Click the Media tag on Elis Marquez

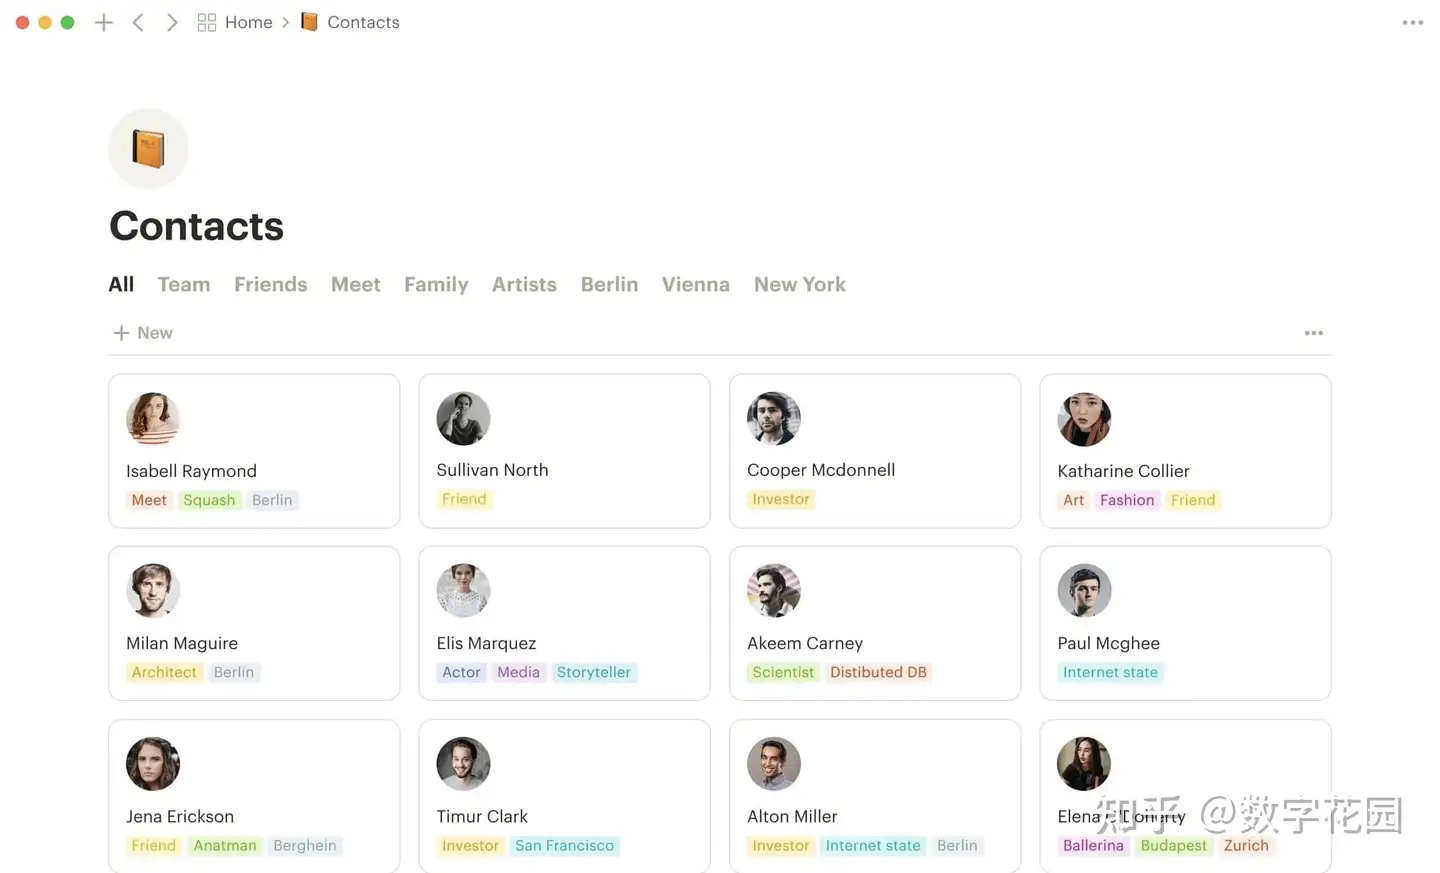518,672
